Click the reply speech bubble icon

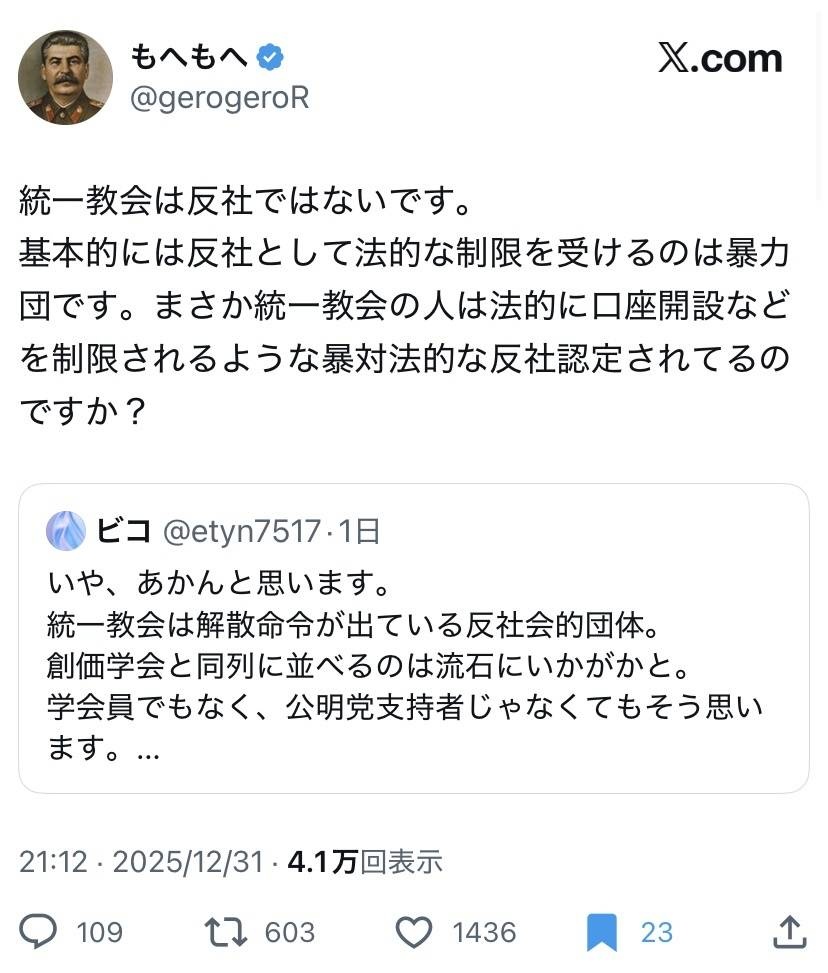pyautogui.click(x=39, y=932)
